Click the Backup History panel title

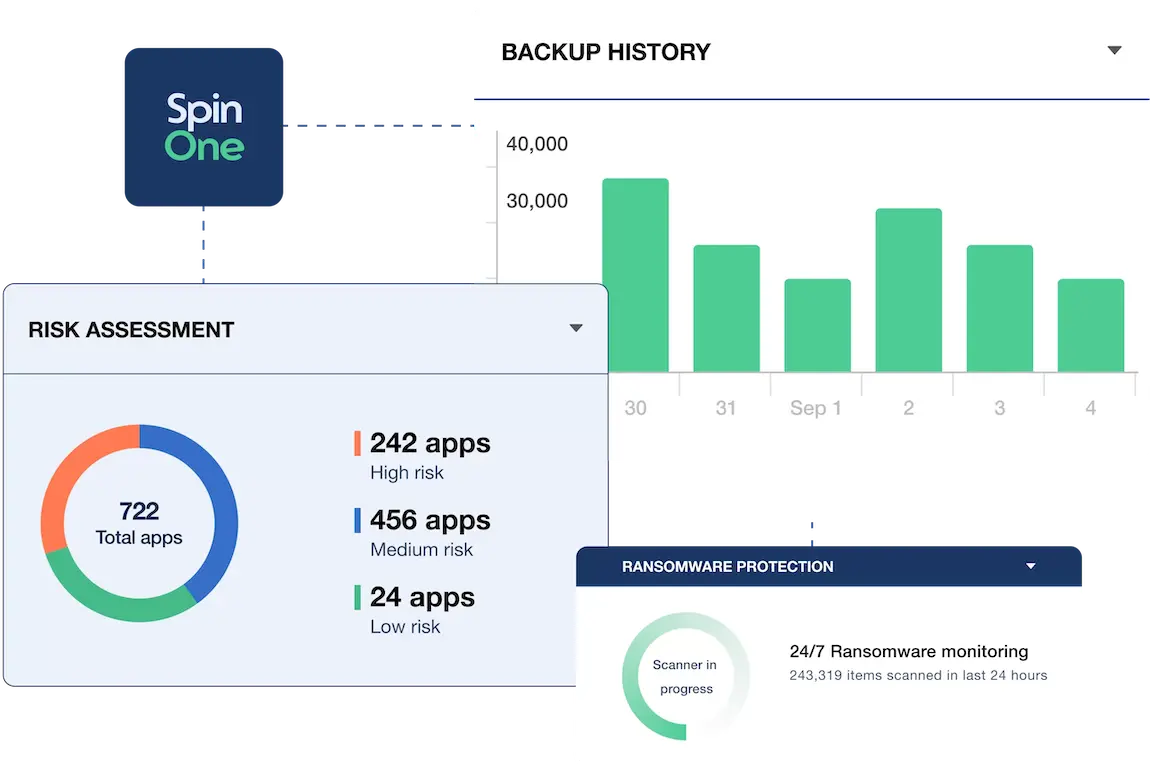tap(605, 52)
